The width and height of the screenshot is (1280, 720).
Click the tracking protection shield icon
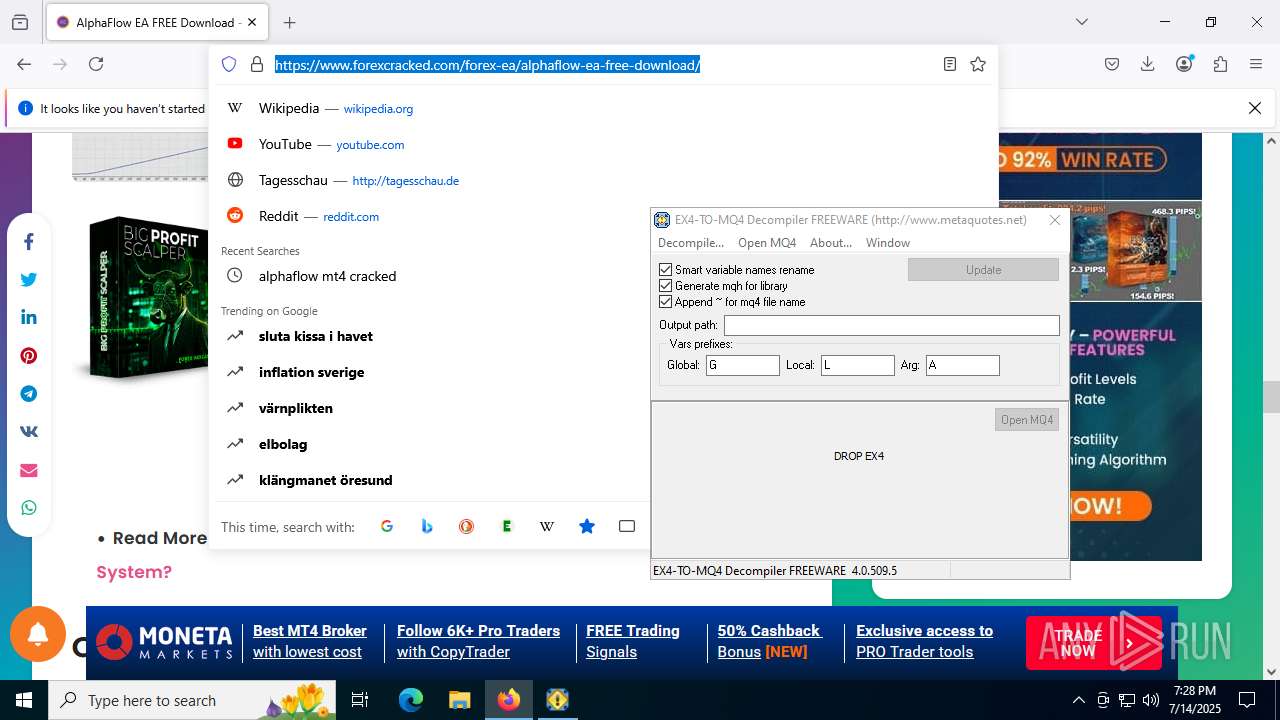pos(229,64)
